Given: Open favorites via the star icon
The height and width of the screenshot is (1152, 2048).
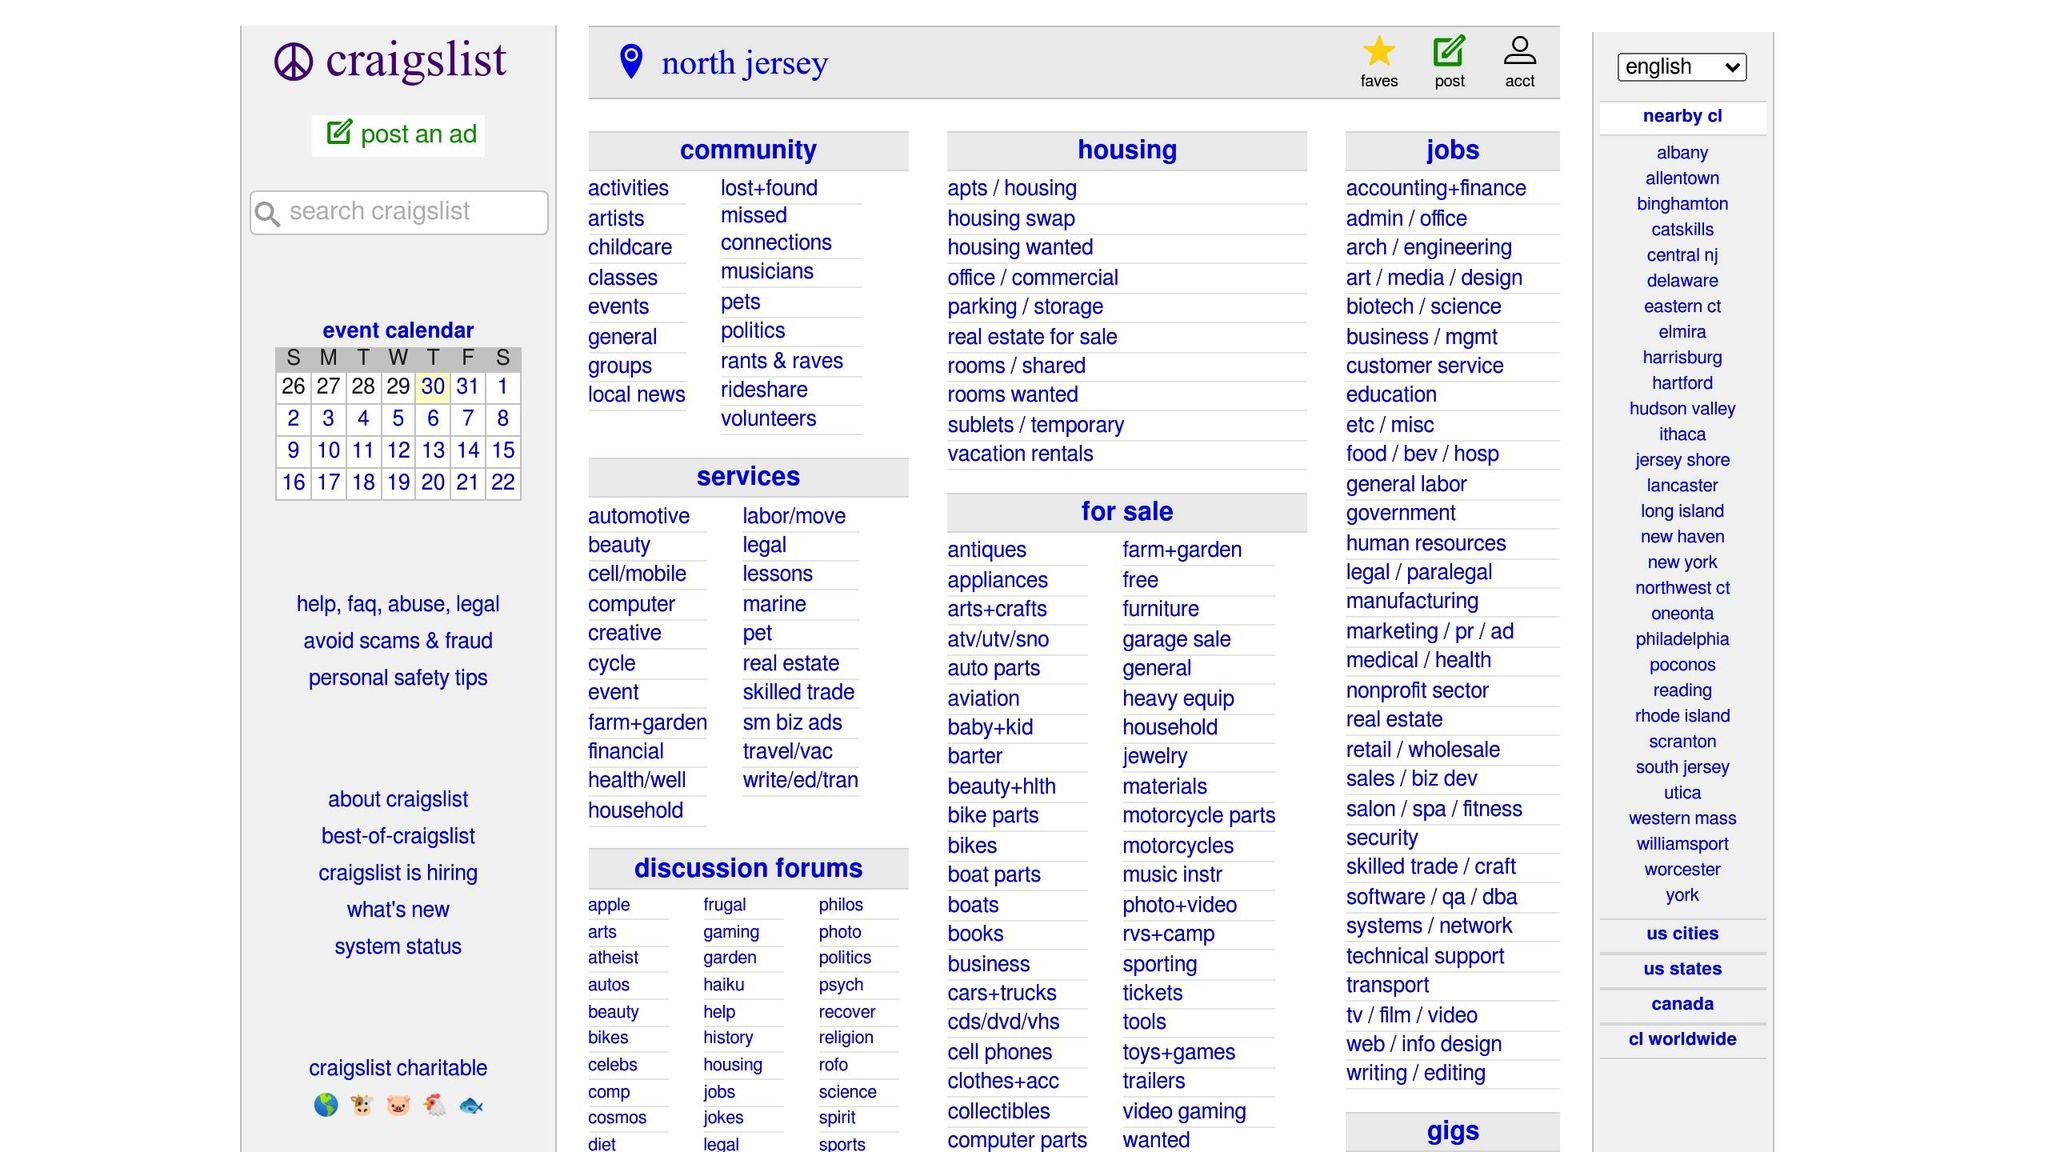Looking at the screenshot, I should click(1379, 48).
